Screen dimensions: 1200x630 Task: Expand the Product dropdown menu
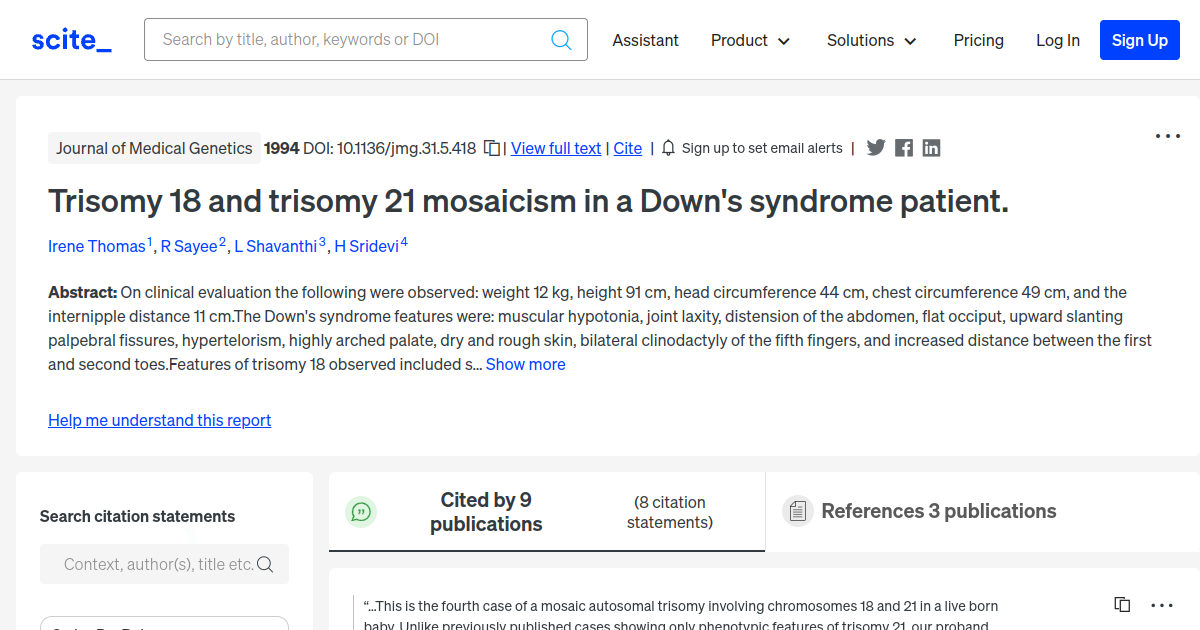click(x=750, y=40)
